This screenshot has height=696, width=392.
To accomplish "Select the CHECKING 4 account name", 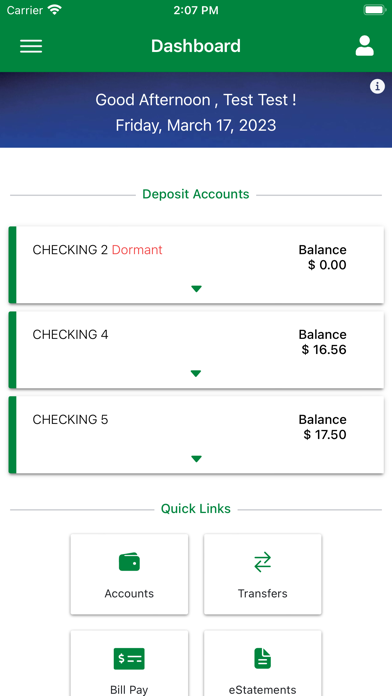I will (x=70, y=334).
